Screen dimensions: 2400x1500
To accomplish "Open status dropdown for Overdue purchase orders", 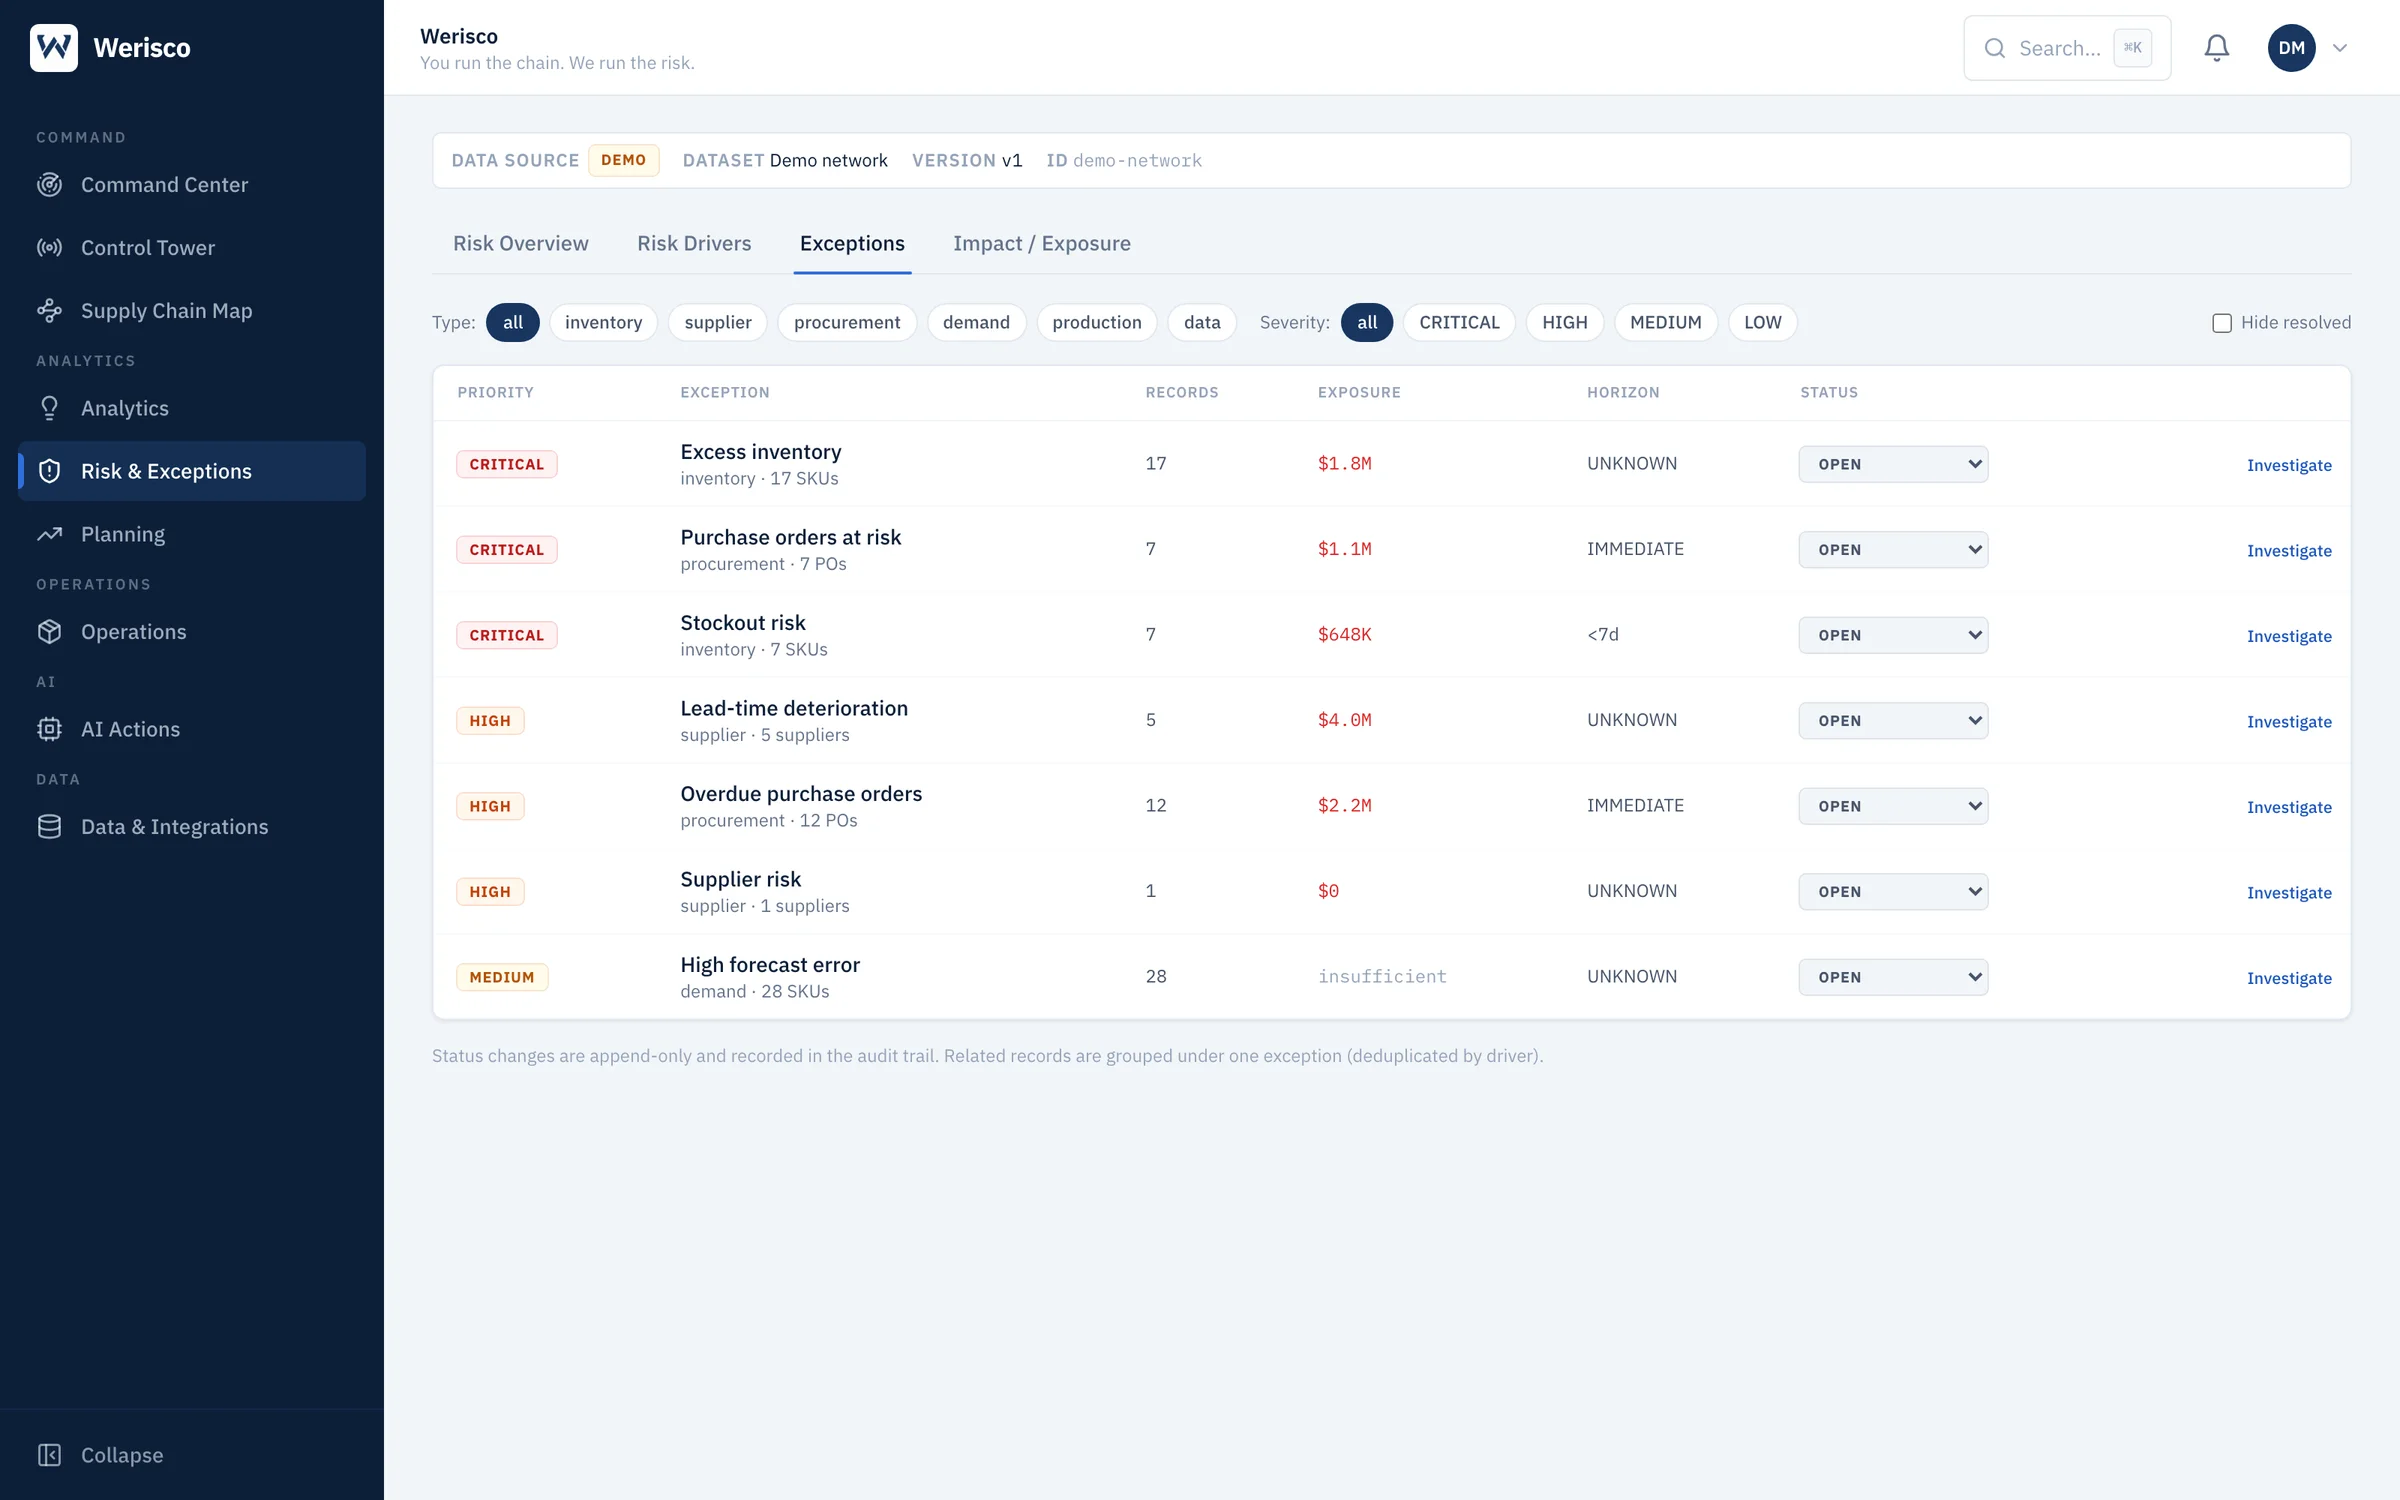I will (x=1893, y=806).
